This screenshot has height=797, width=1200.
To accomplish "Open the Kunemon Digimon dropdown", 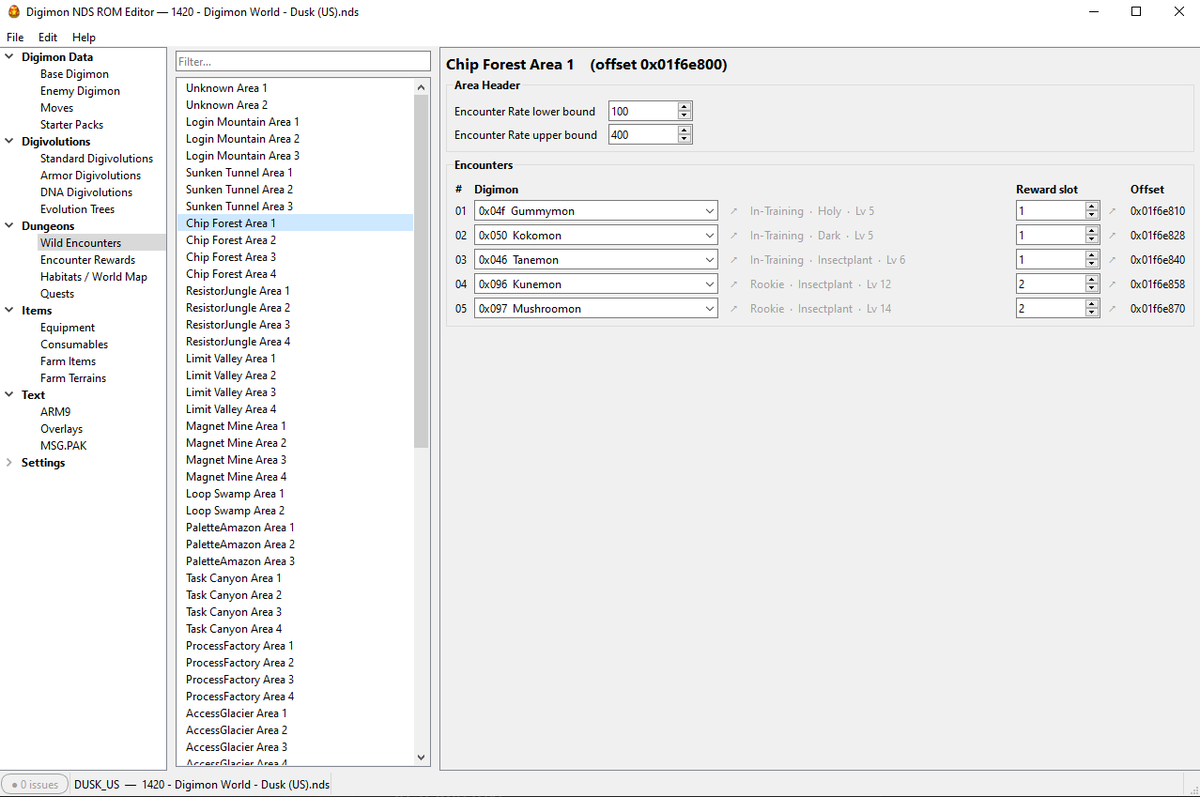I will (596, 284).
